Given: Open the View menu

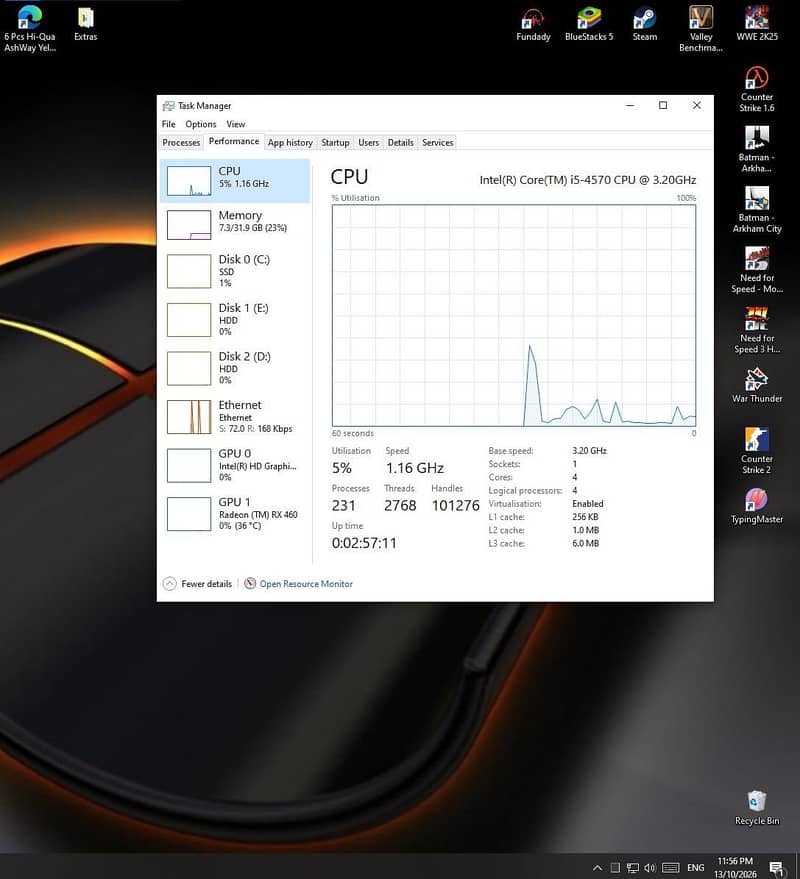Looking at the screenshot, I should point(236,124).
